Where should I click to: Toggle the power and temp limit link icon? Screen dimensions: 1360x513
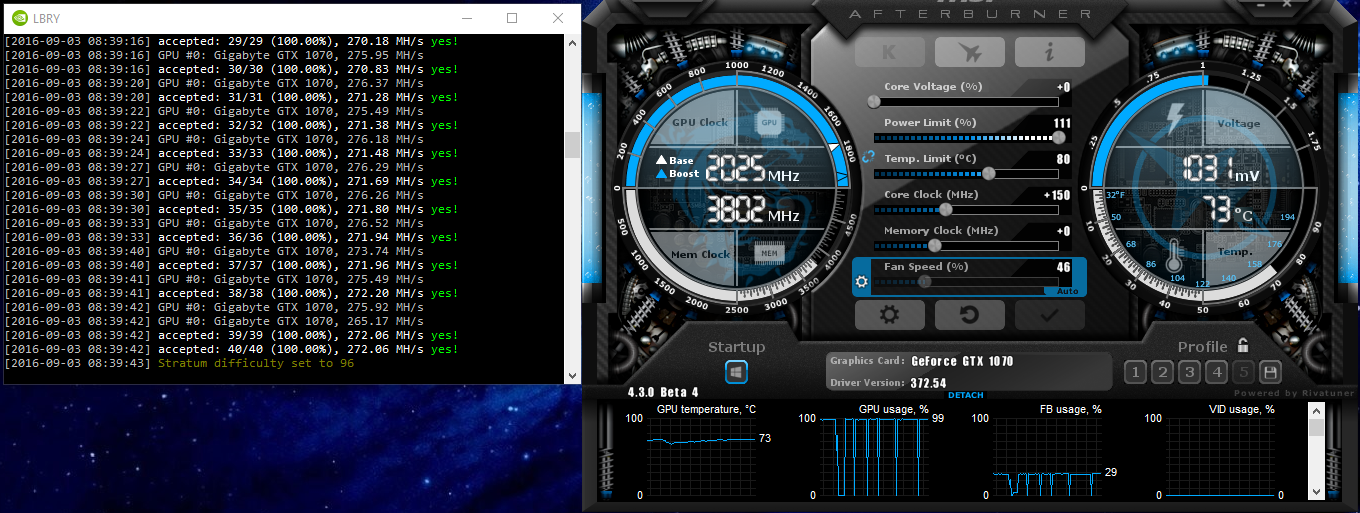point(868,157)
